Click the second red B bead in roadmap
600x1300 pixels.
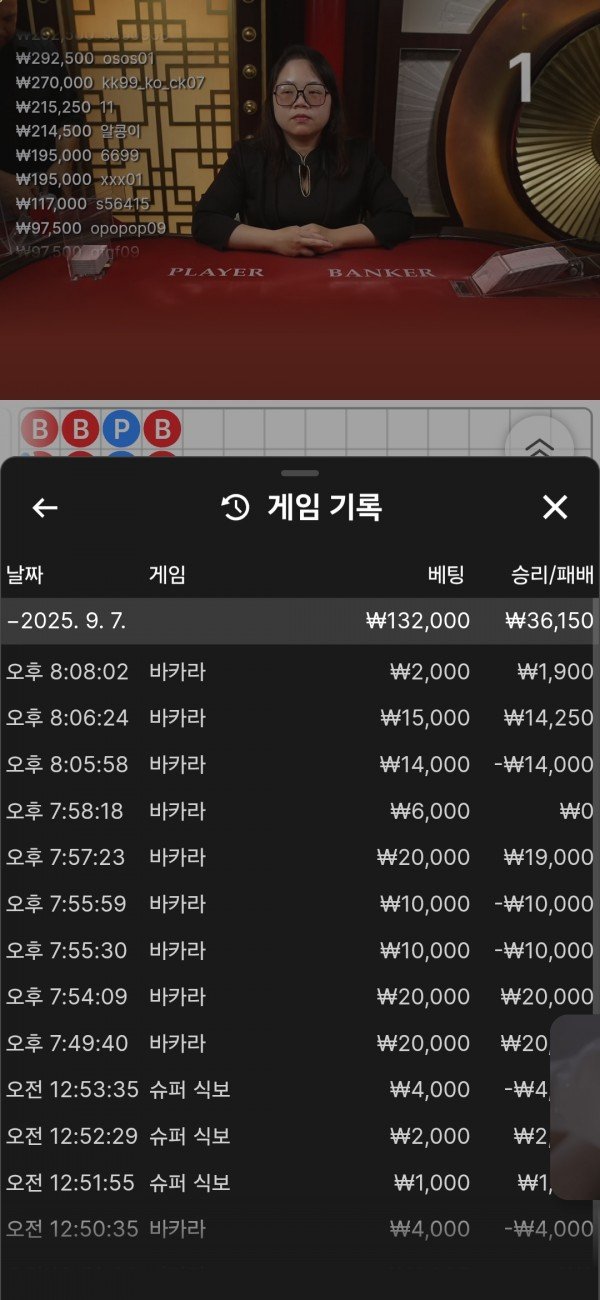coord(80,431)
